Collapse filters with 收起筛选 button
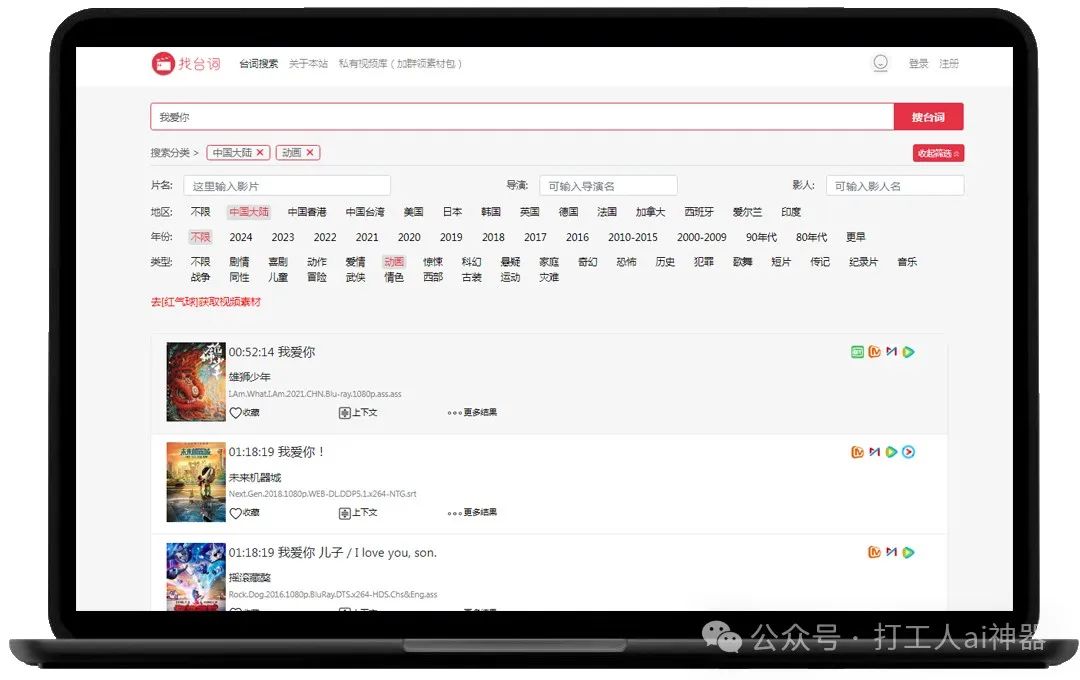 click(938, 152)
